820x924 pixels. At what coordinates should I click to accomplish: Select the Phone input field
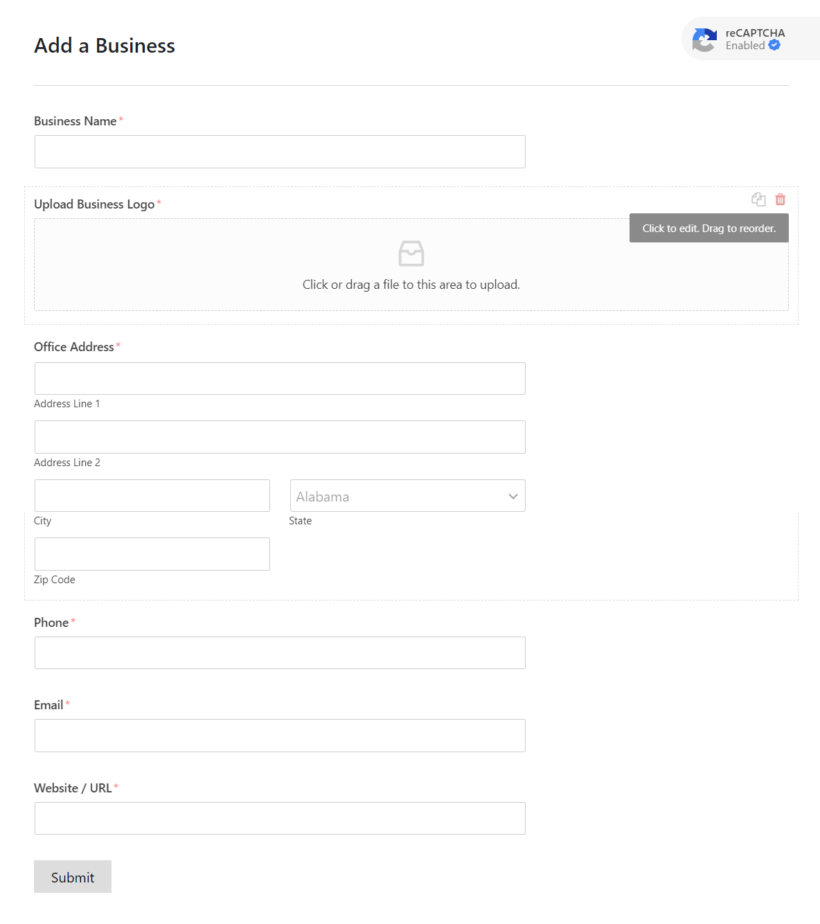click(x=280, y=652)
